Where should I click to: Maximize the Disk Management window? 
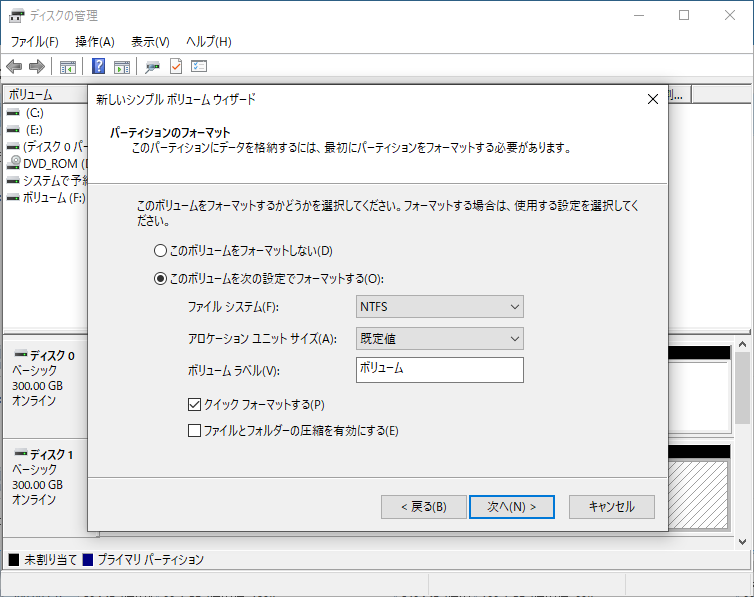coord(684,15)
